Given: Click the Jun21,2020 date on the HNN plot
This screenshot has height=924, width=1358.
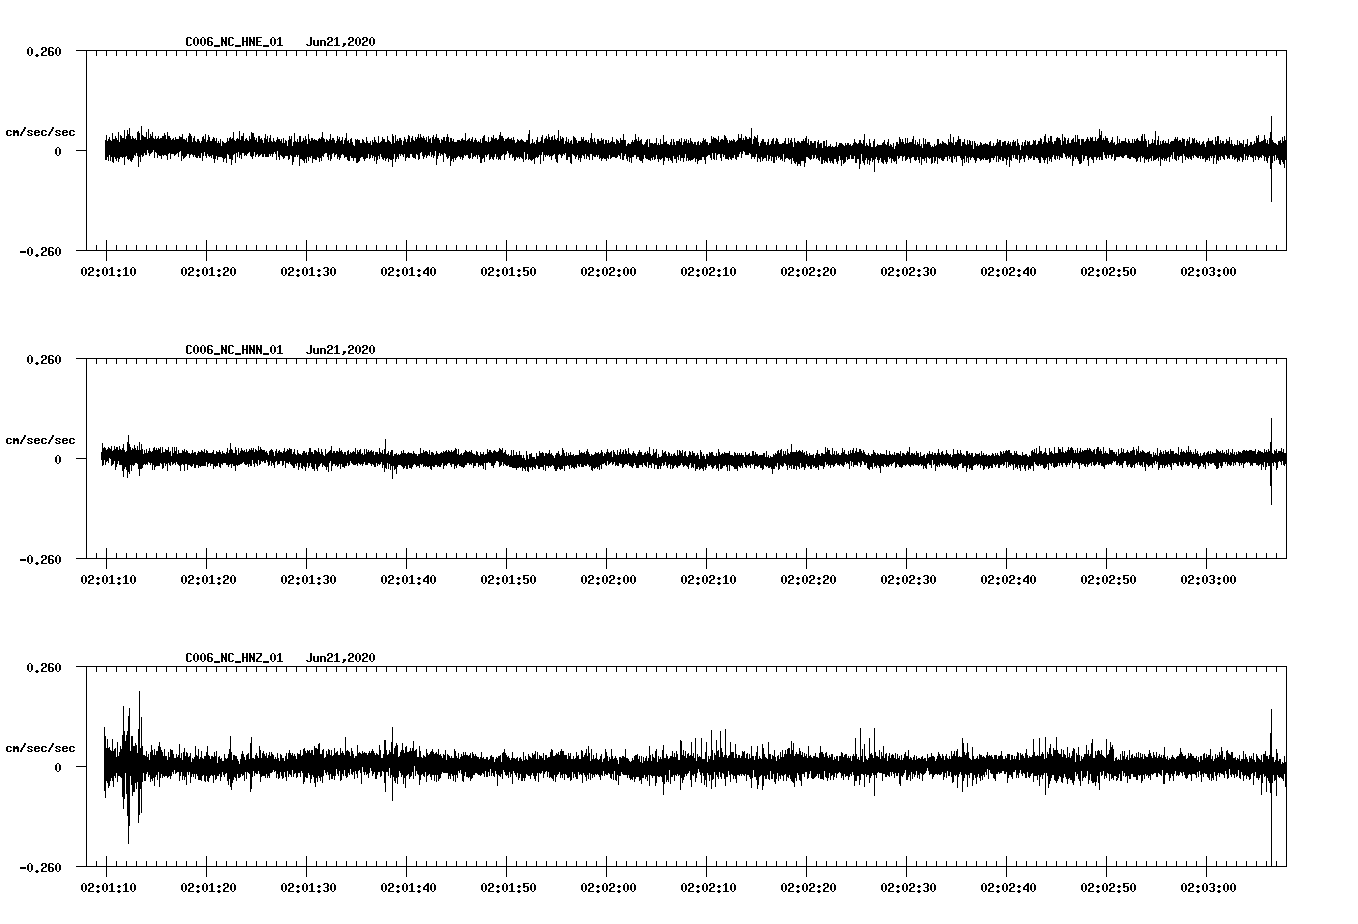Looking at the screenshot, I should [341, 350].
